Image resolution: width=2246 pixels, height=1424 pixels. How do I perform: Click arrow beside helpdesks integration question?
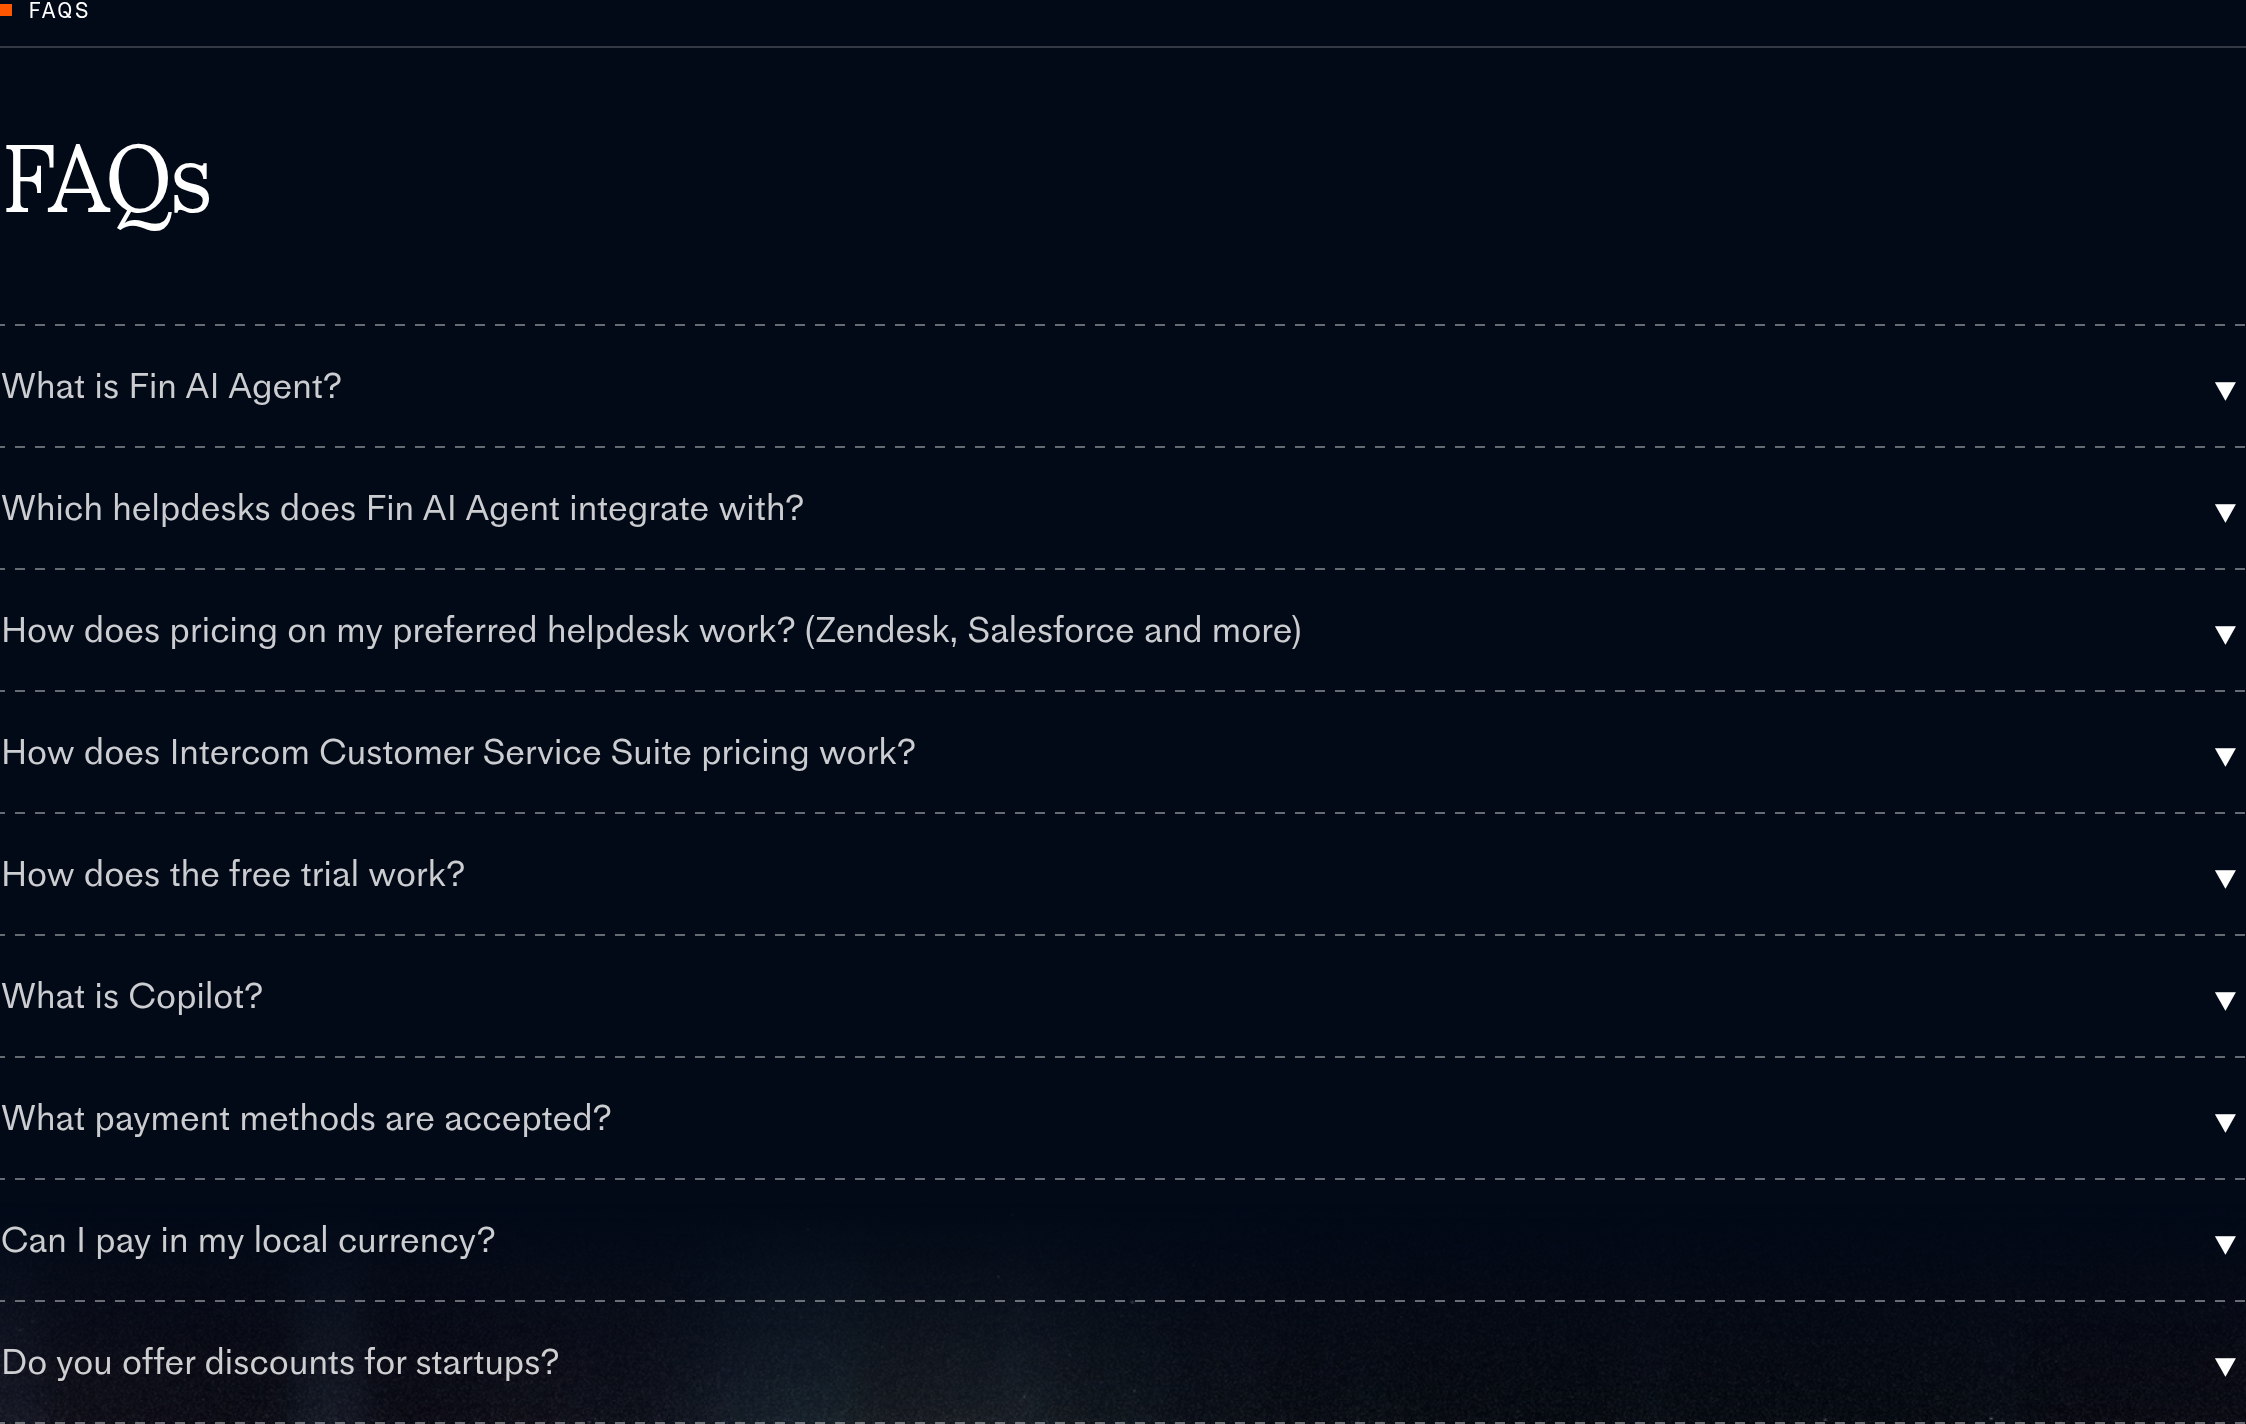click(2225, 512)
